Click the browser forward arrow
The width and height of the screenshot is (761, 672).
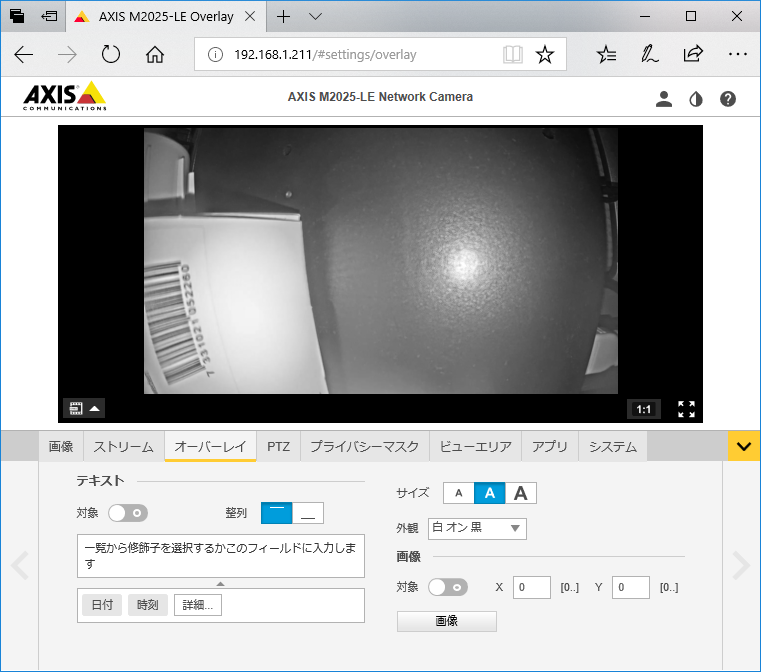tap(67, 54)
